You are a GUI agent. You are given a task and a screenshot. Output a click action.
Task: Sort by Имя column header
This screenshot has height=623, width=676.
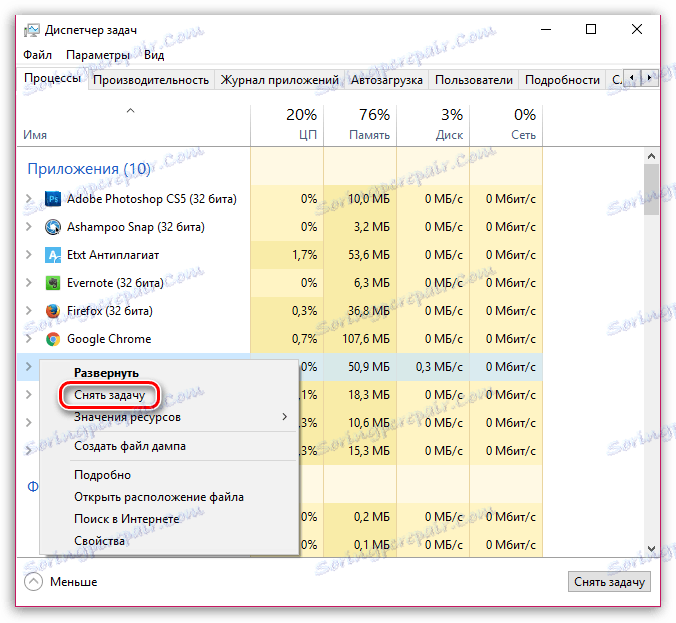(x=134, y=125)
